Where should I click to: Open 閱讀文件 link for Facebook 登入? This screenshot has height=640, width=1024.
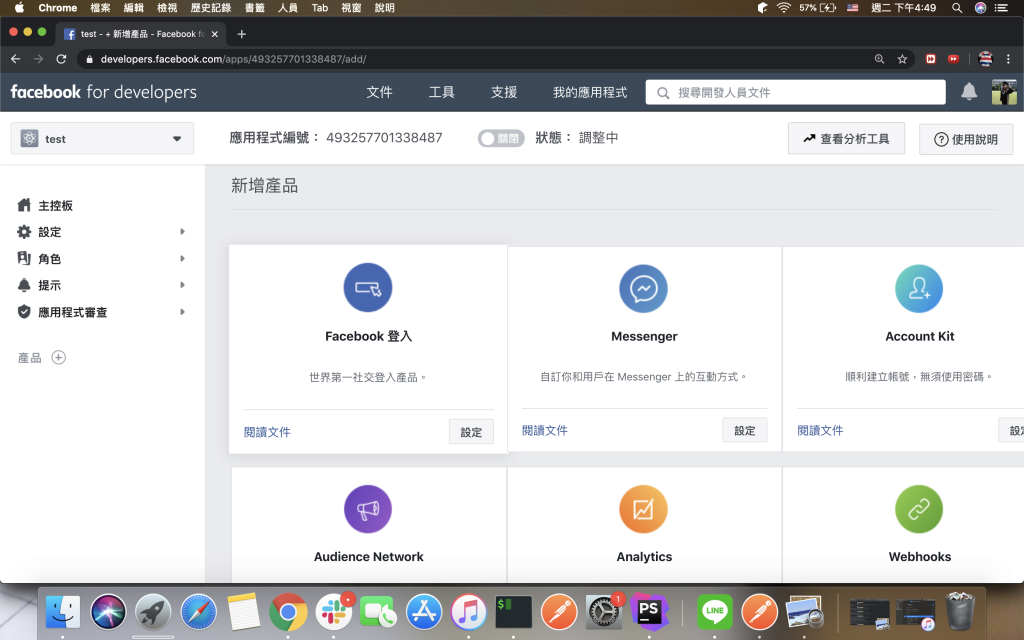pyautogui.click(x=267, y=432)
